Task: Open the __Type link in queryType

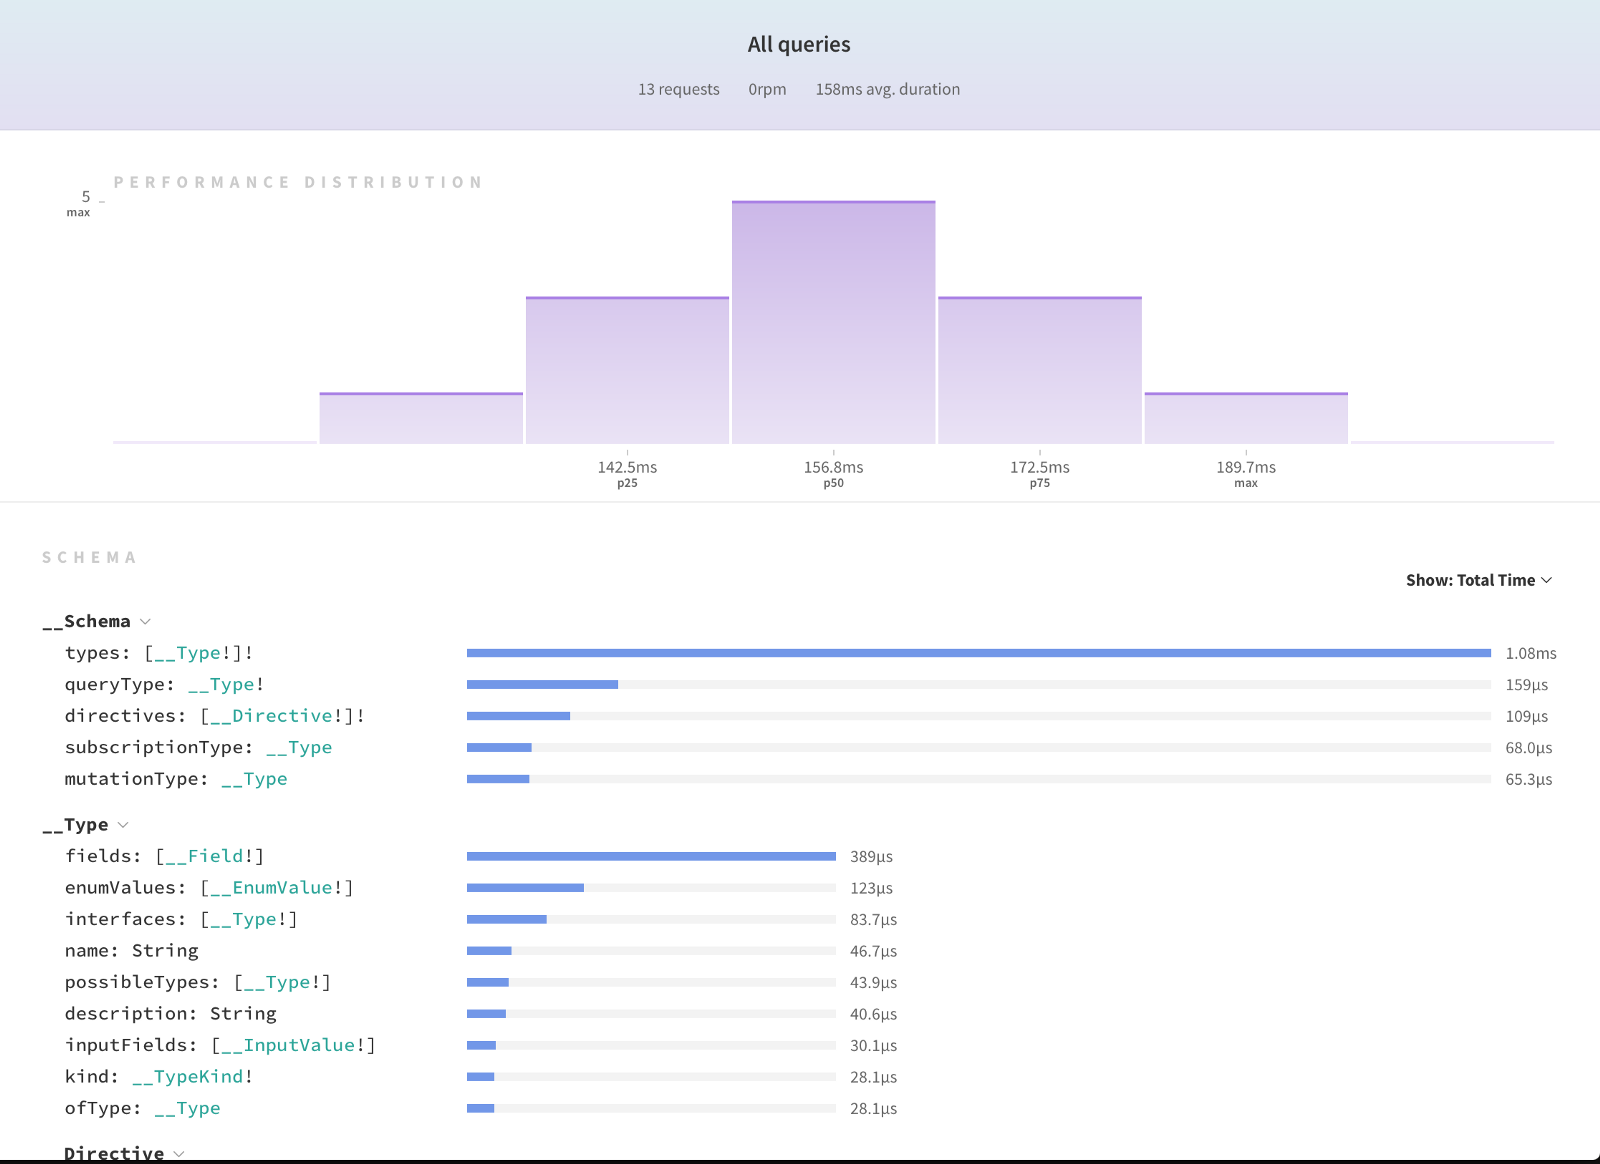Action: coord(221,685)
